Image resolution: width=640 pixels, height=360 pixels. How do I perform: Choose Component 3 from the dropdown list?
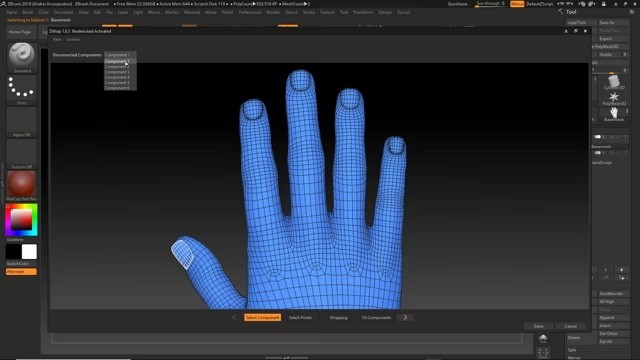pos(117,72)
